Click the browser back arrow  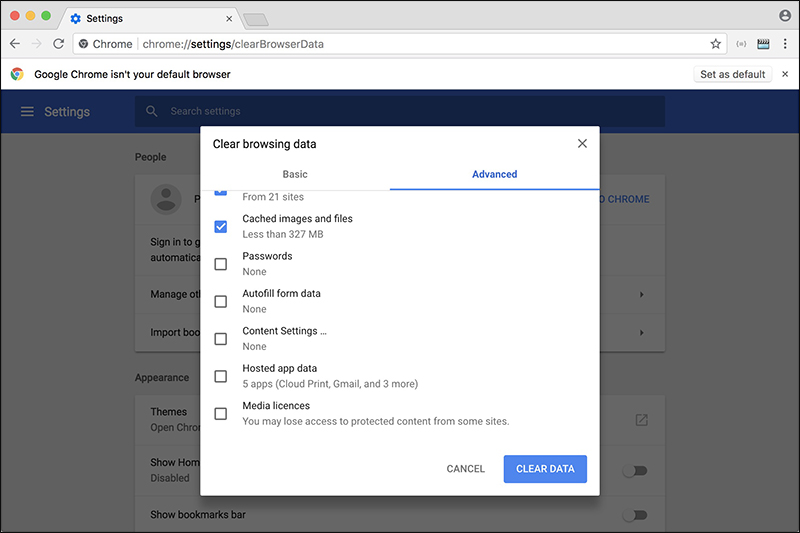point(15,44)
